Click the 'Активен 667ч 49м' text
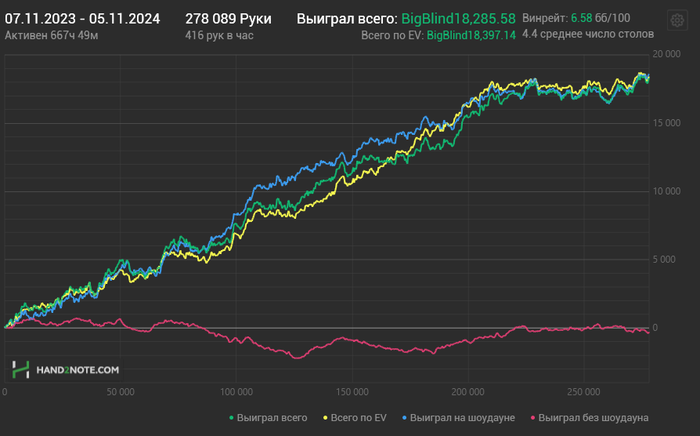 pyautogui.click(x=51, y=35)
